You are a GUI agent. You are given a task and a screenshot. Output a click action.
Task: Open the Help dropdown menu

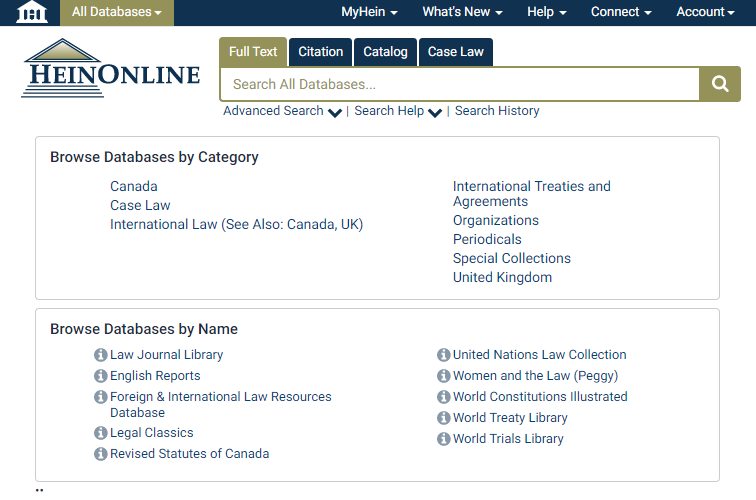point(546,12)
